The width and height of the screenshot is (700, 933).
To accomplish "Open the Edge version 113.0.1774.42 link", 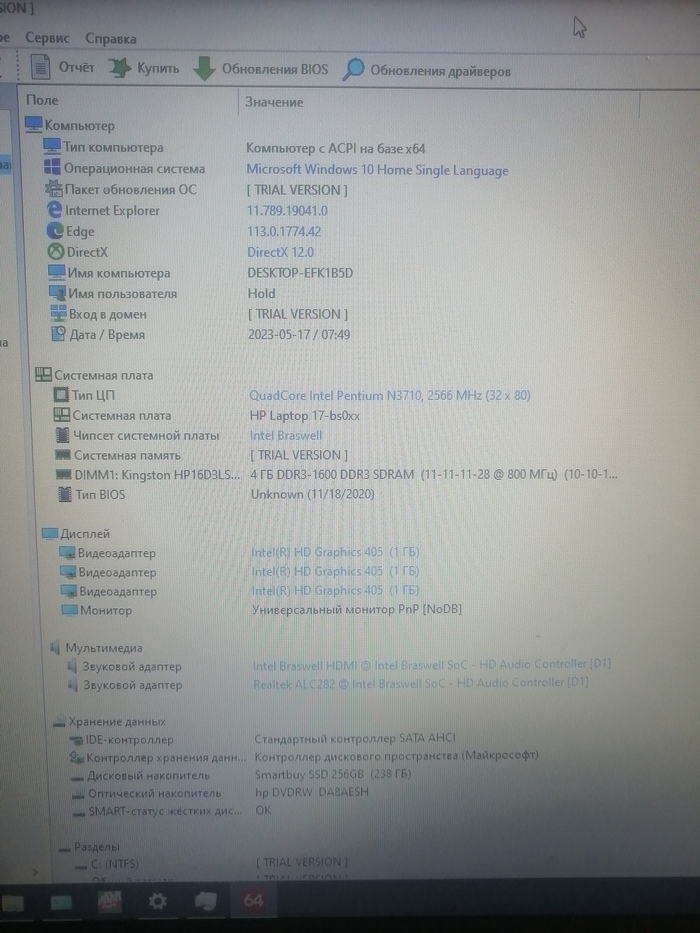I will point(284,231).
